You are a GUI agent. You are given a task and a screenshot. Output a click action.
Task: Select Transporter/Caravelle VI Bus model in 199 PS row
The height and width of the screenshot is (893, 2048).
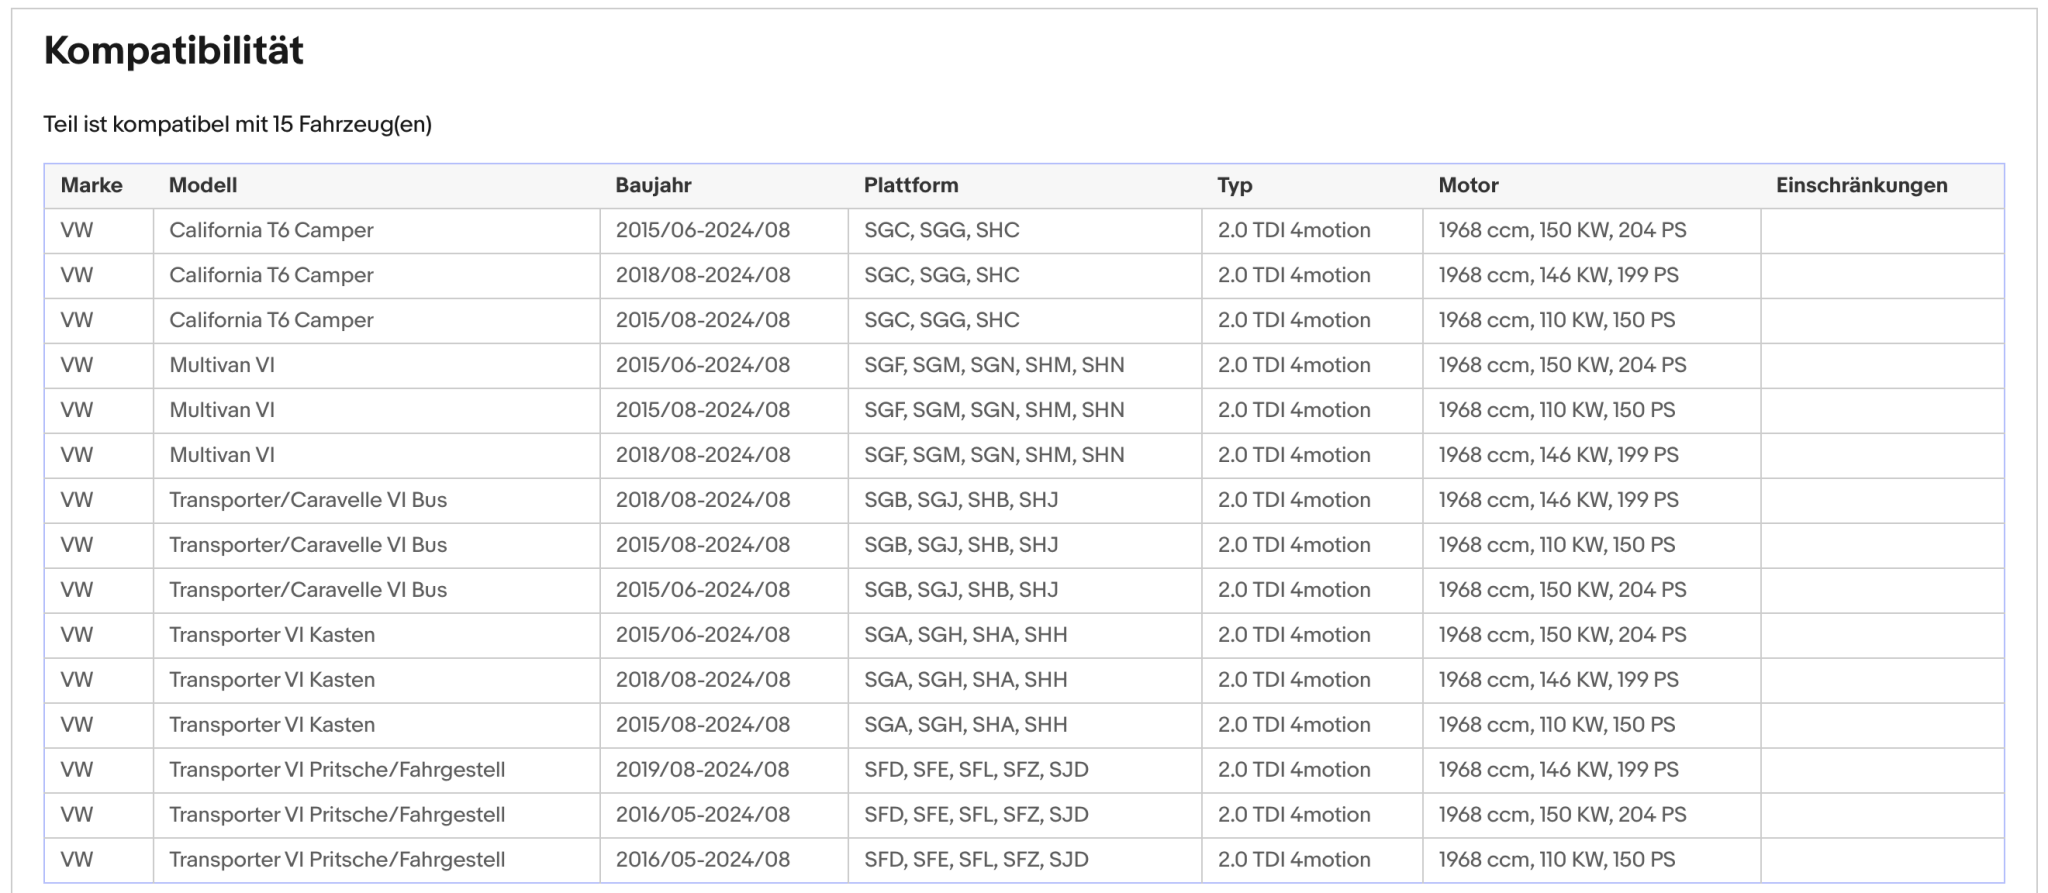coord(308,500)
